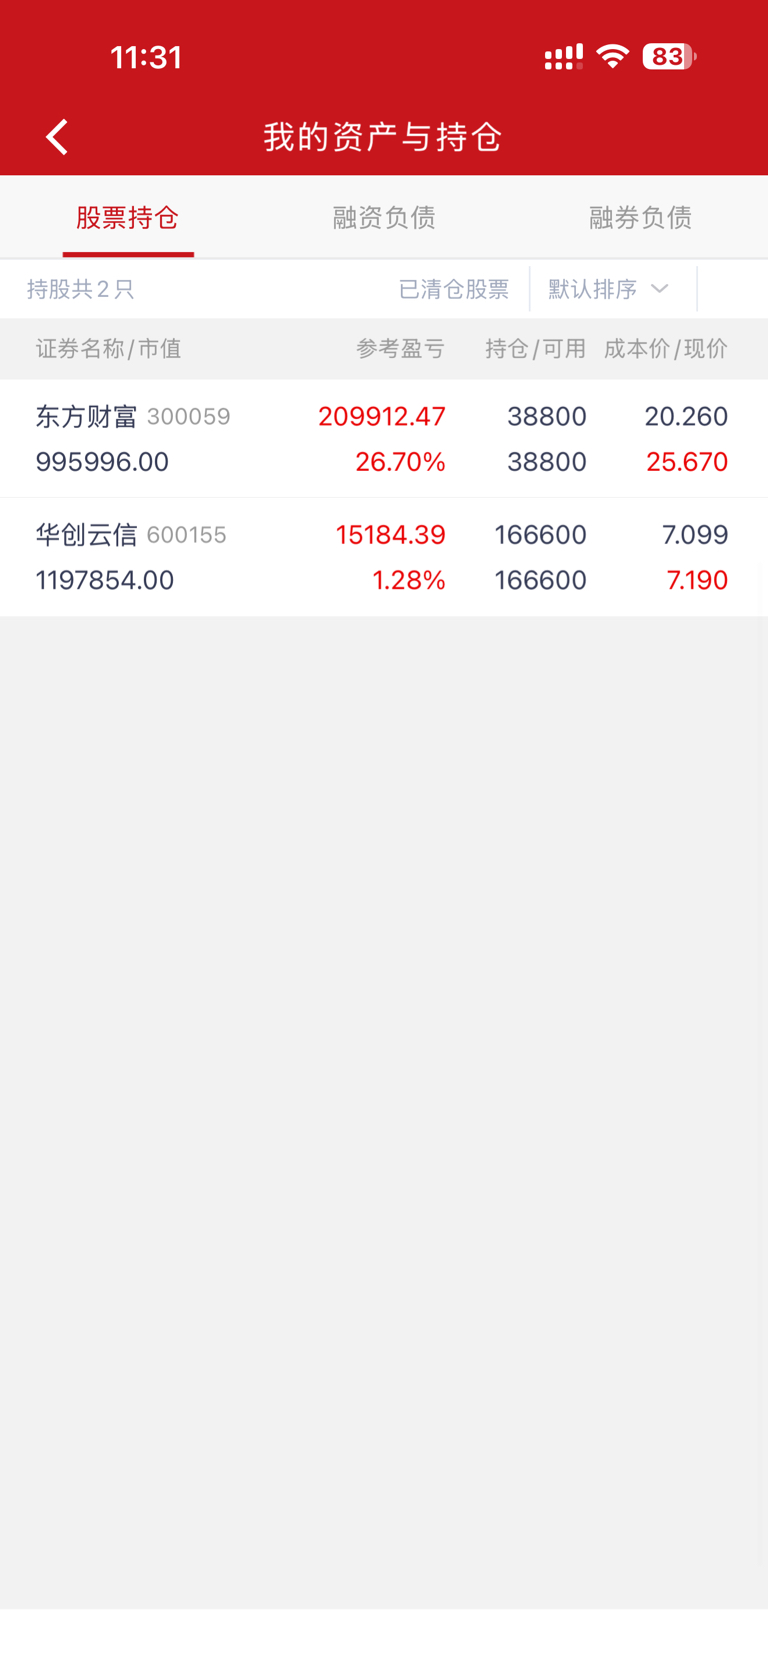
Task: Tap the cellular signal icon
Action: pos(563,57)
